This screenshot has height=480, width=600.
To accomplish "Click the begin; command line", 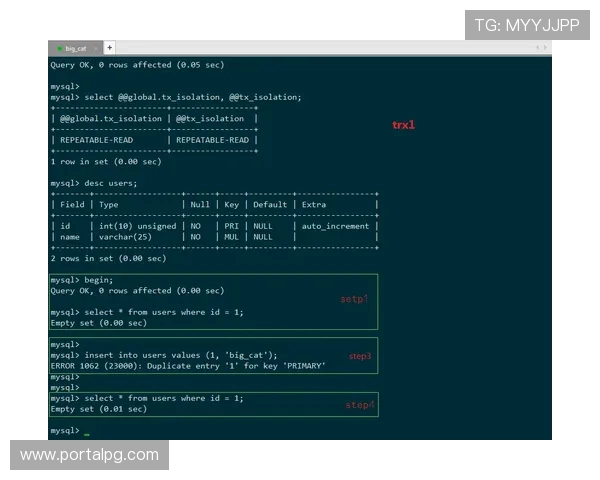I will click(99, 280).
